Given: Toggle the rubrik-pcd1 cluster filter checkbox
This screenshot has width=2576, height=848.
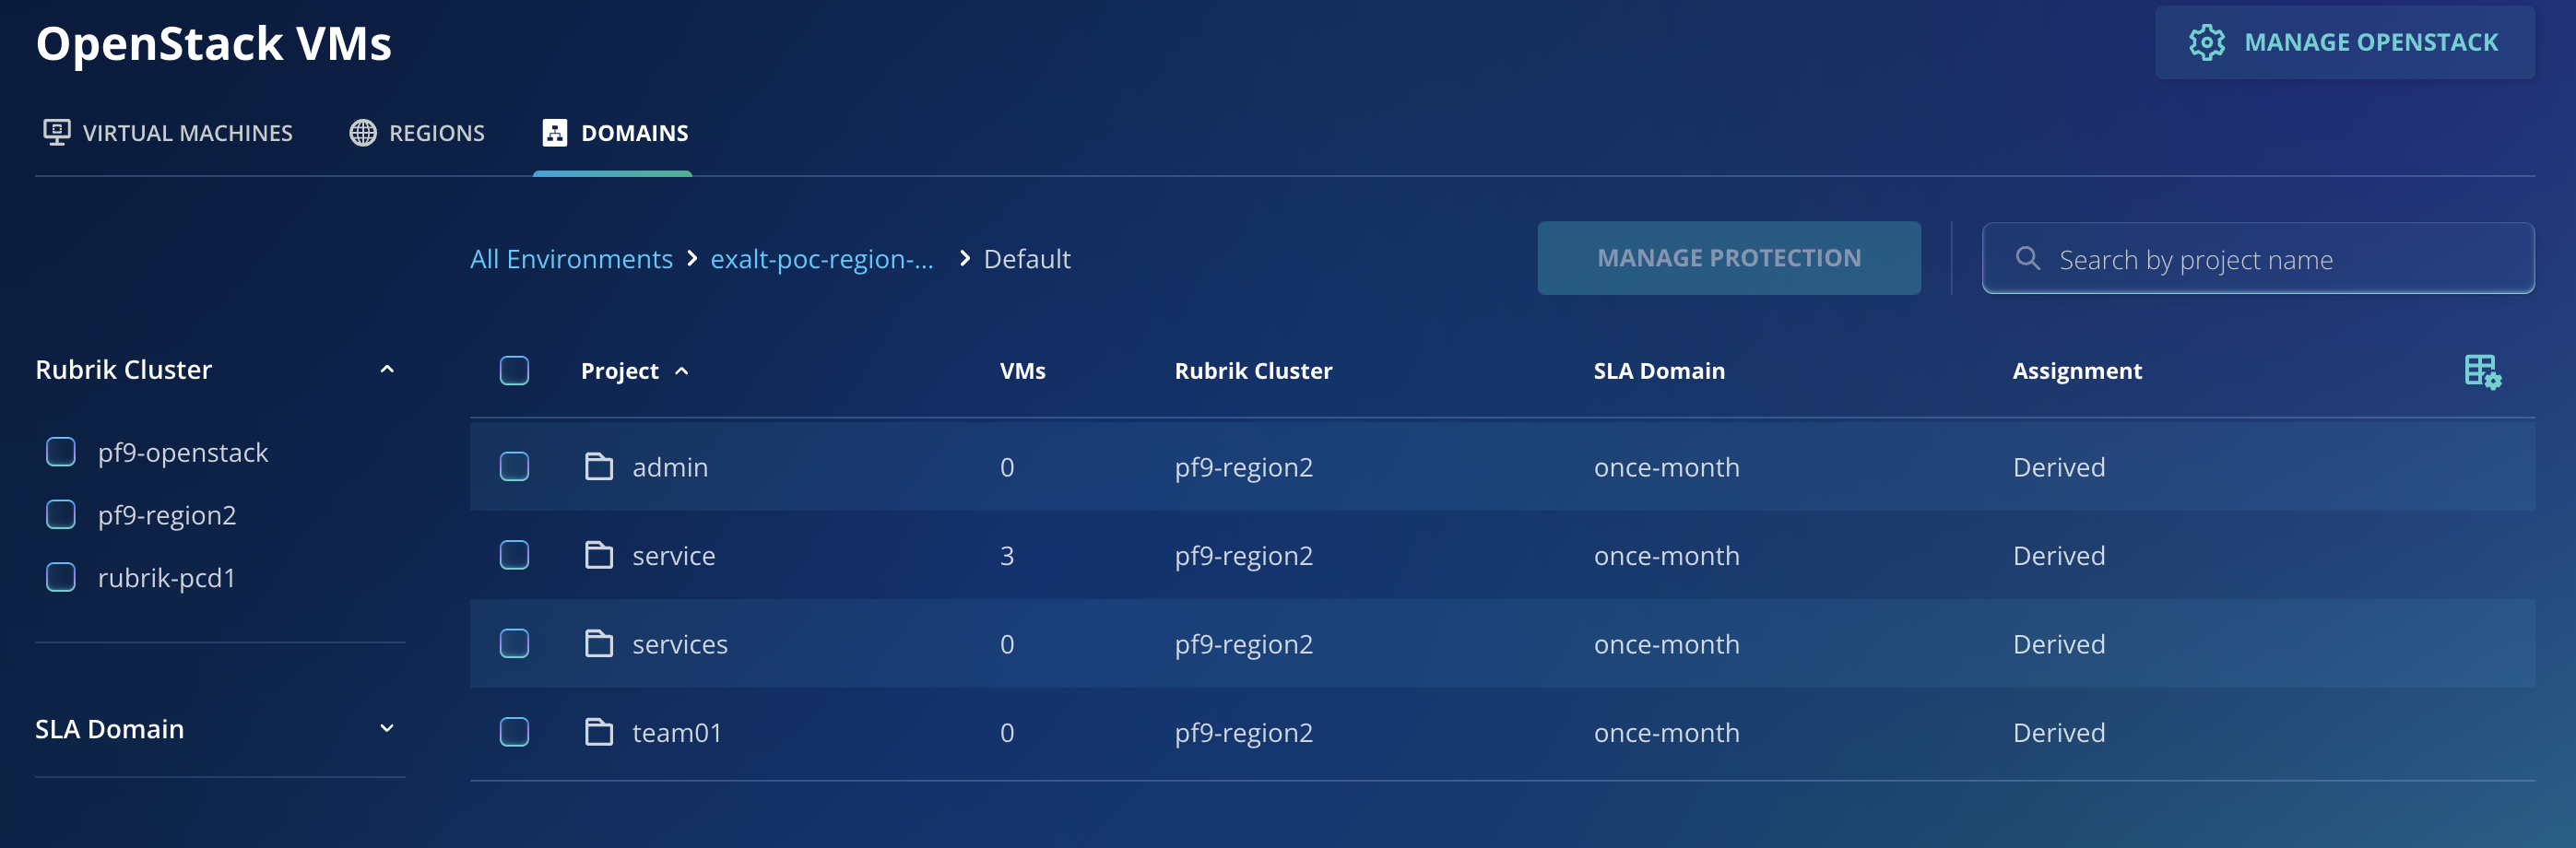Looking at the screenshot, I should (61, 577).
